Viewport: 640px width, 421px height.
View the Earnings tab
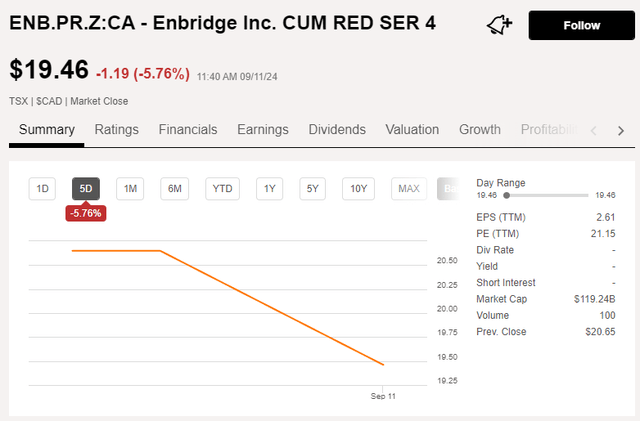[x=263, y=130]
